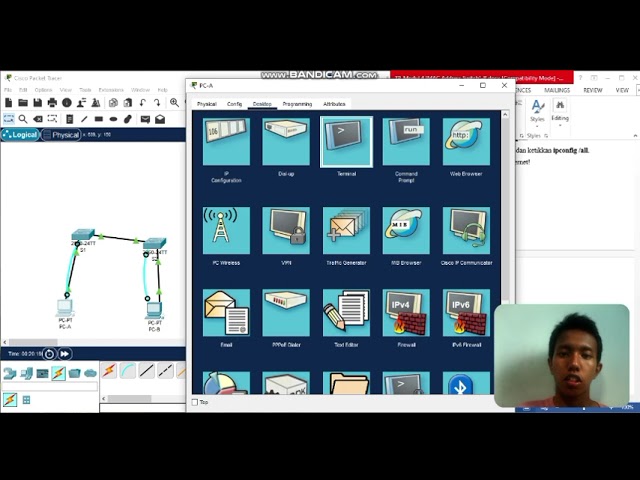
Task: Click the Add Complex PDU open envelope icon
Action: [x=160, y=119]
